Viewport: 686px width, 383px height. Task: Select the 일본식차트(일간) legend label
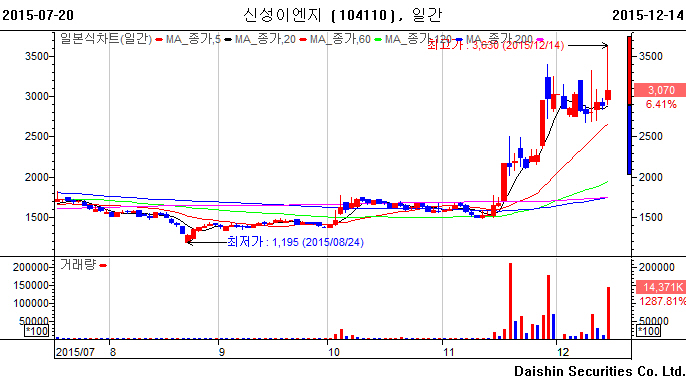[x=106, y=39]
